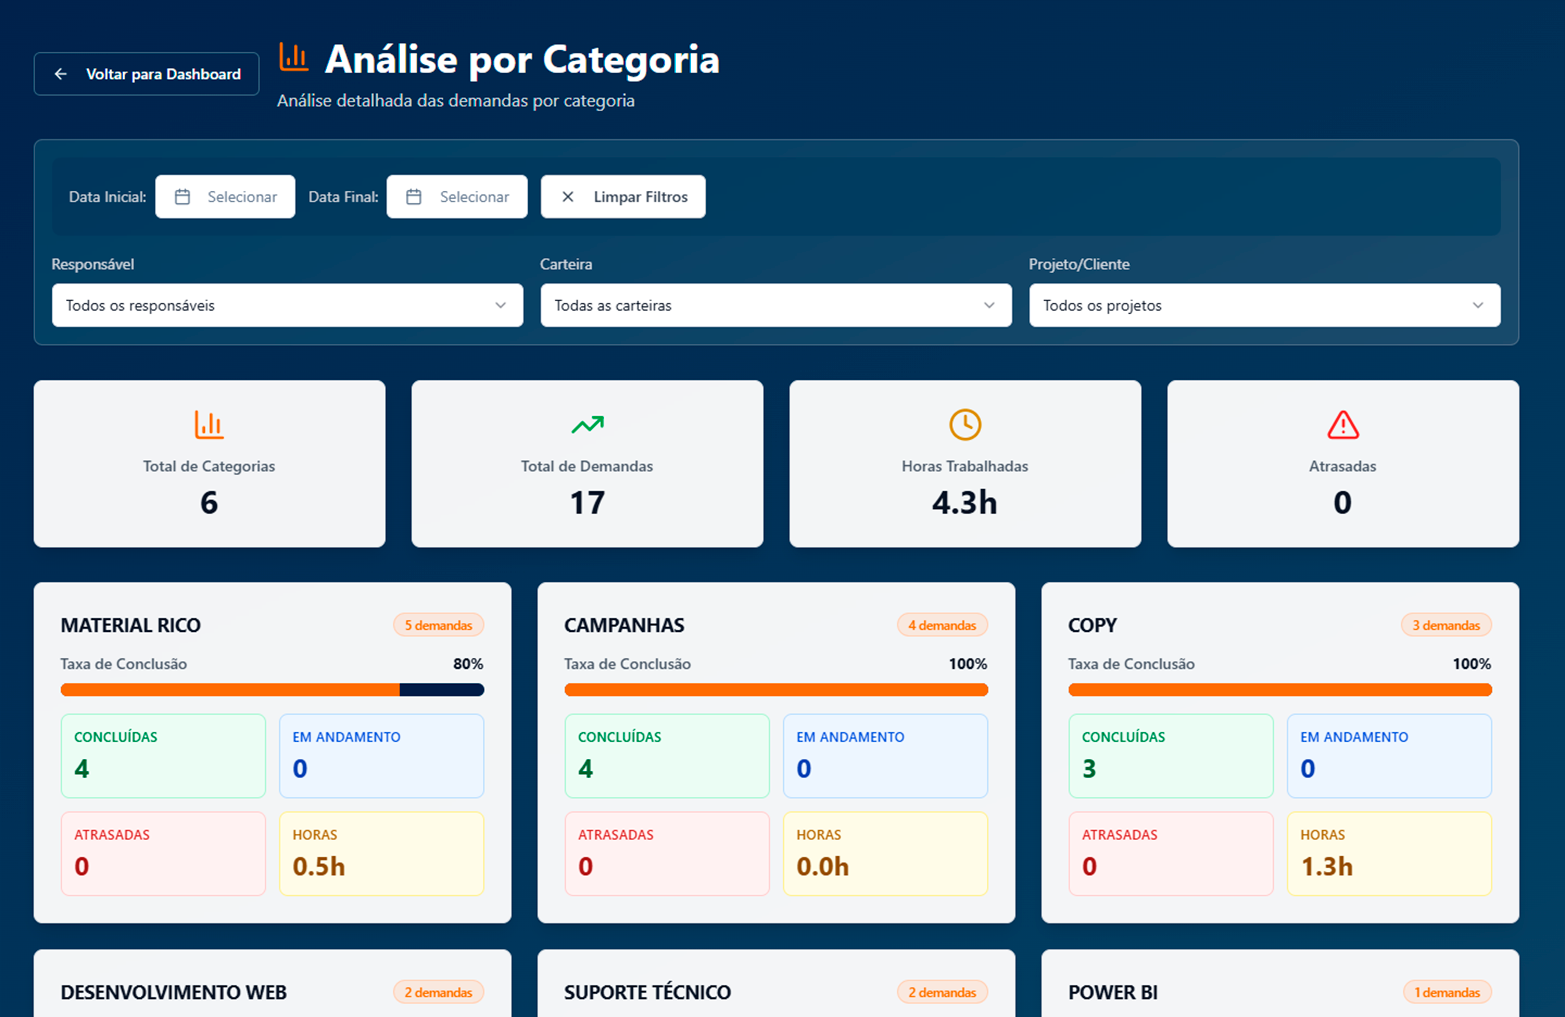Click the "Responsável" filter label
The width and height of the screenshot is (1565, 1017).
pyautogui.click(x=93, y=264)
